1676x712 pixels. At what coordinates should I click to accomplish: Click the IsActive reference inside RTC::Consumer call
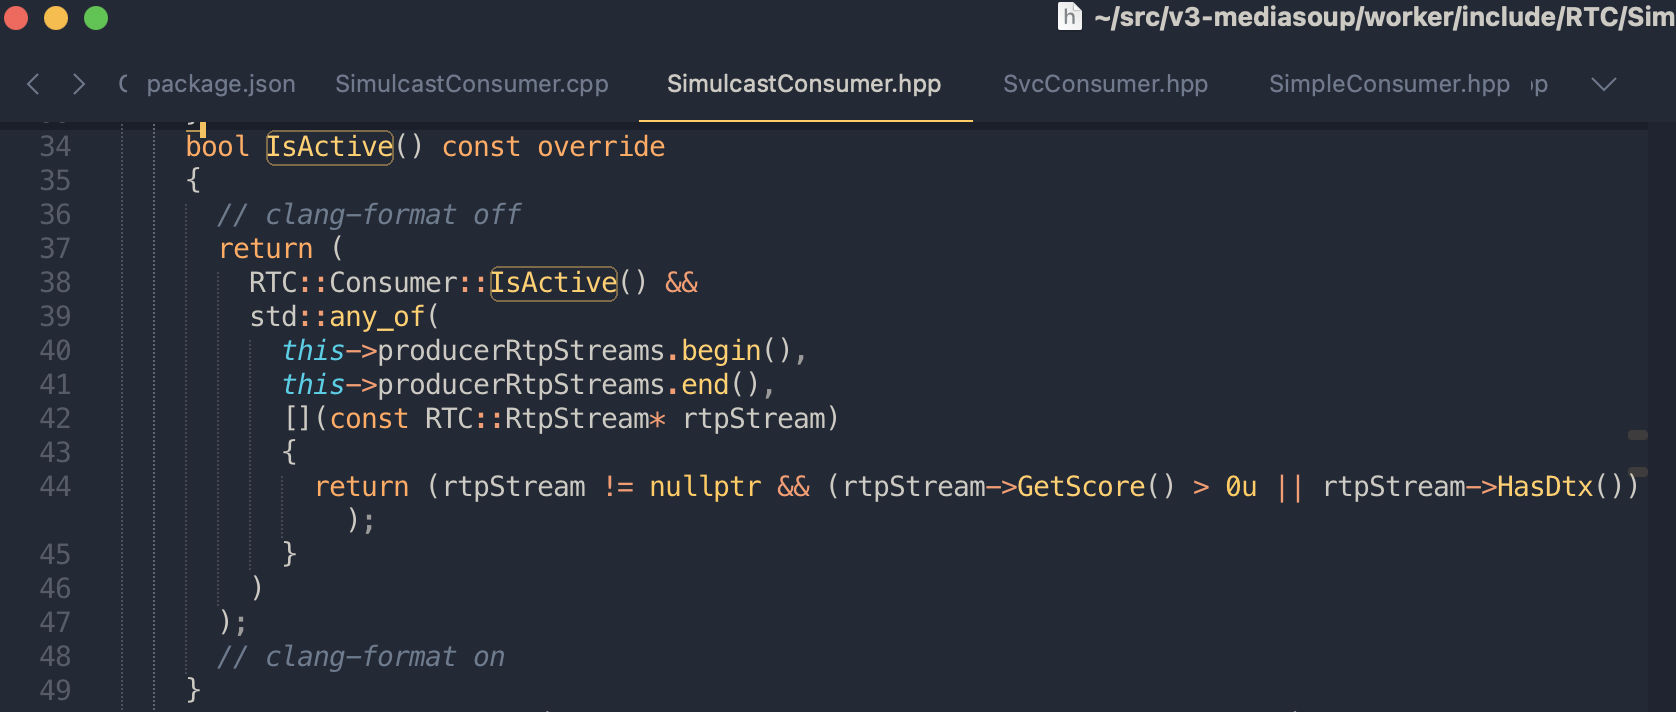(x=552, y=282)
